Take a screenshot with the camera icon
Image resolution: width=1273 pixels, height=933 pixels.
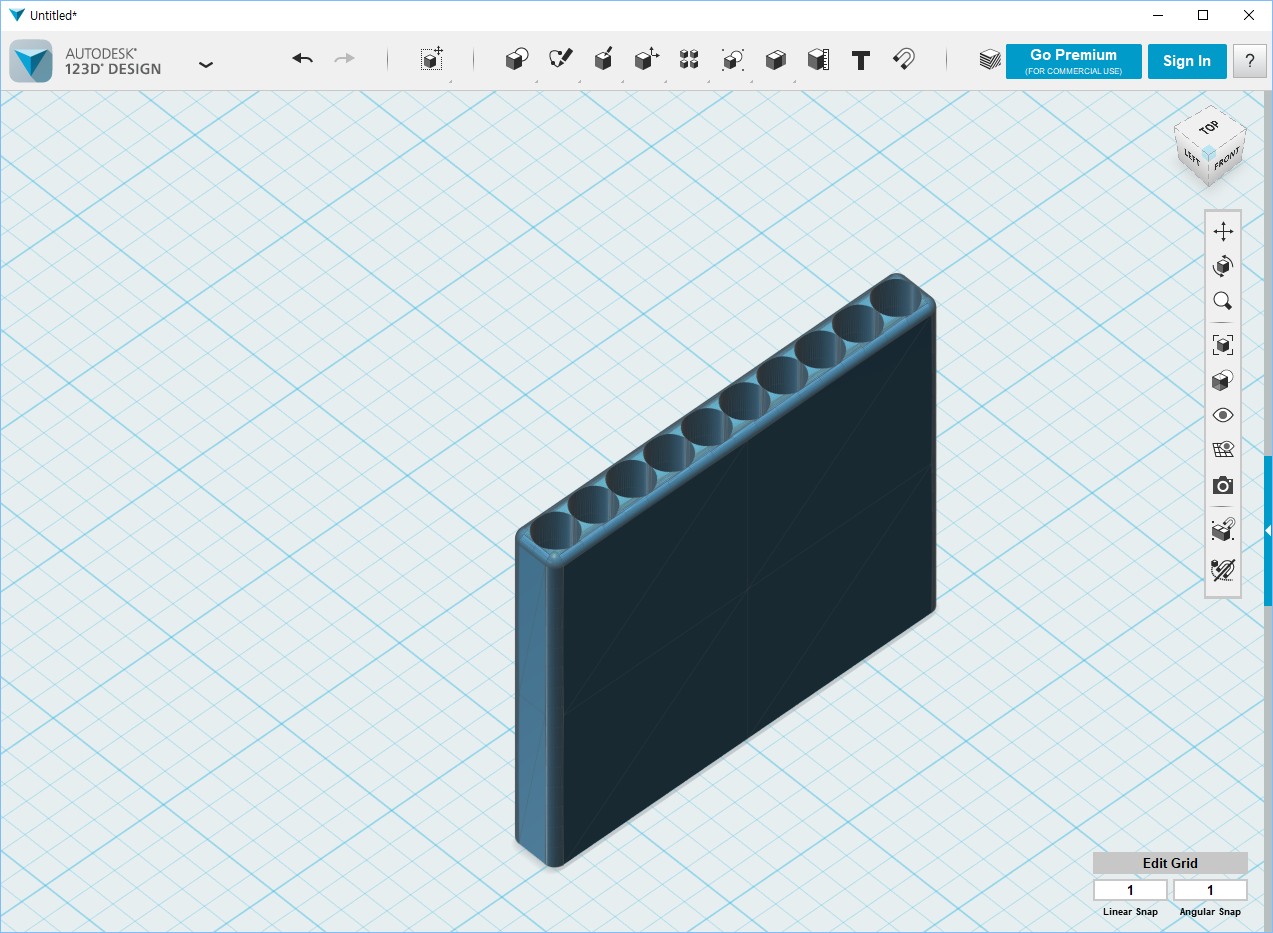(x=1223, y=485)
